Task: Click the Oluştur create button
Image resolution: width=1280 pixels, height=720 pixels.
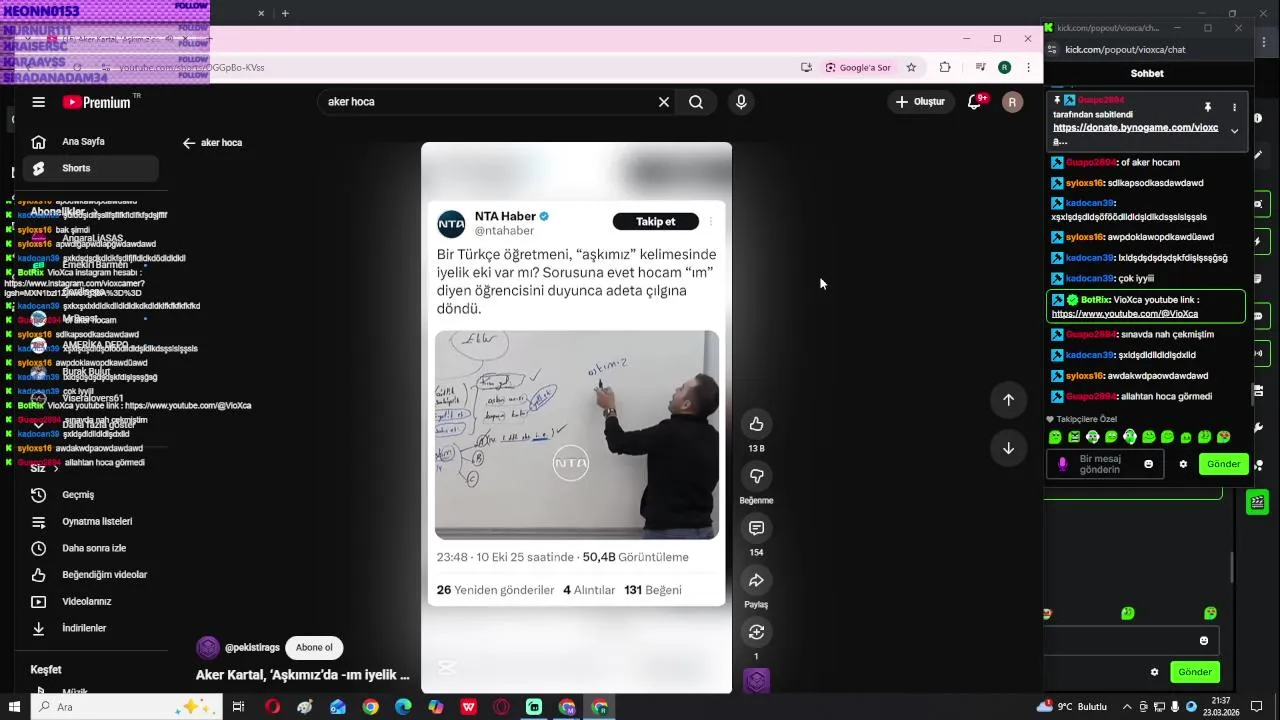Action: tap(920, 102)
